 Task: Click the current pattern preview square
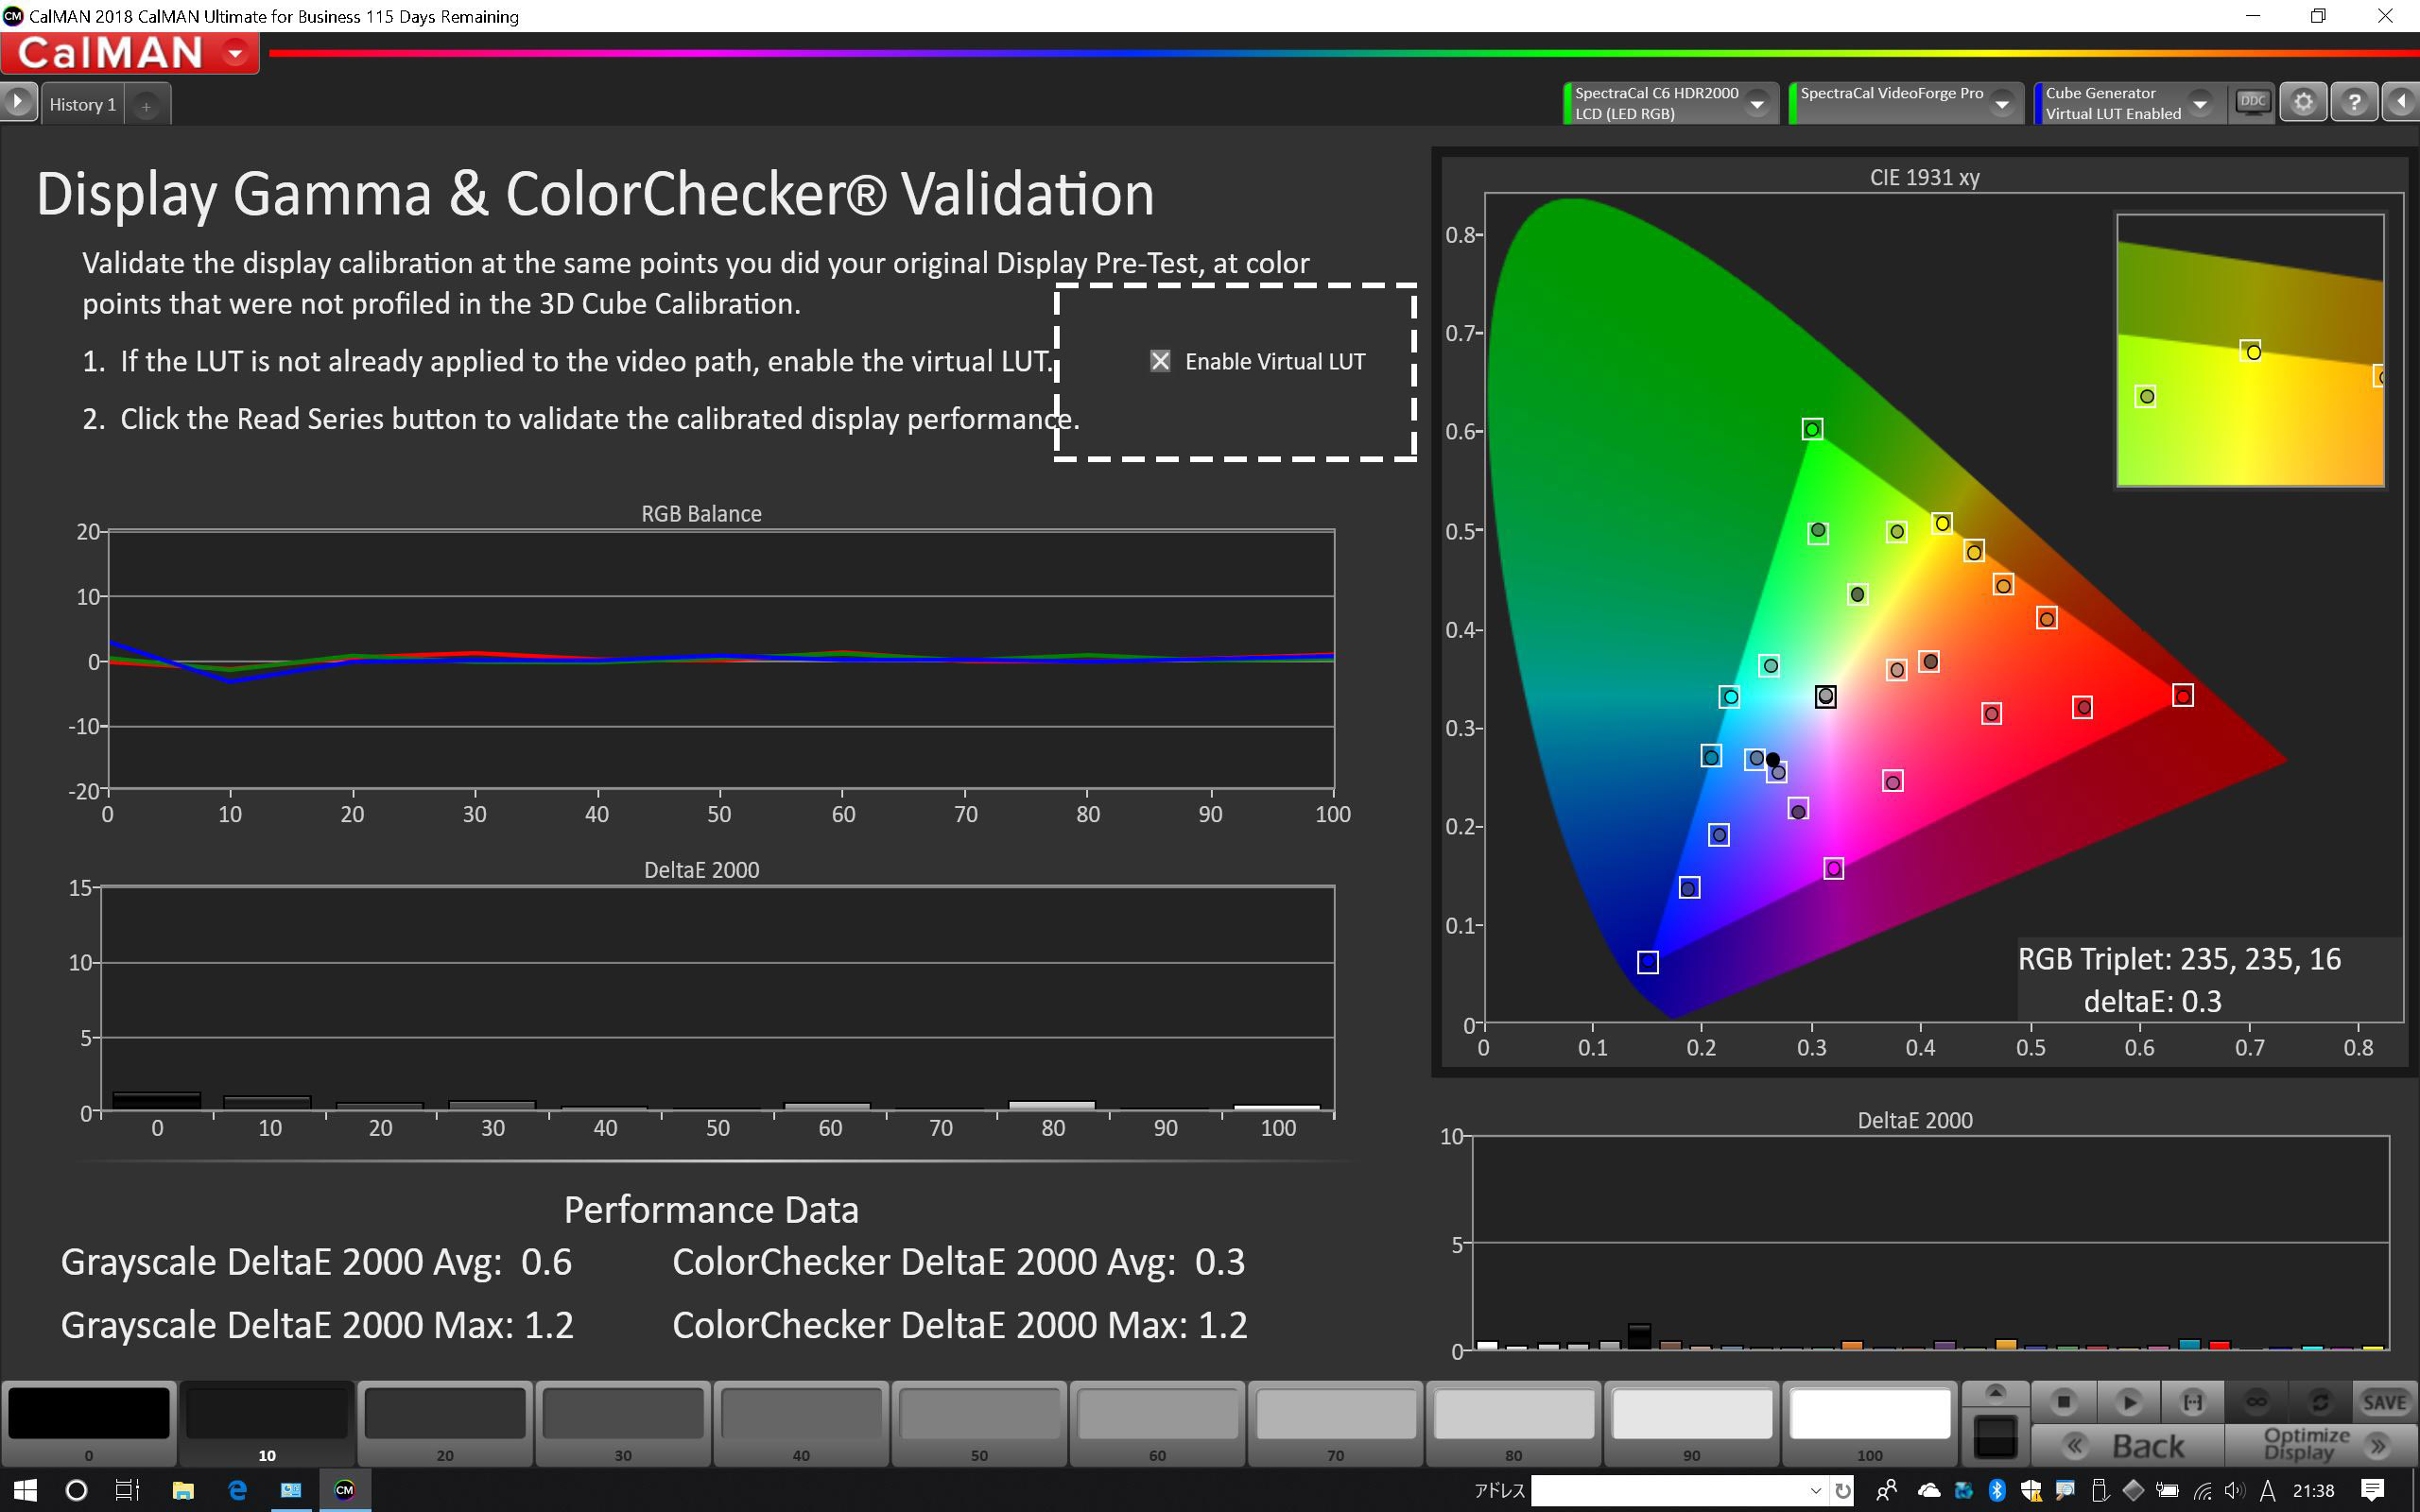point(1995,1437)
